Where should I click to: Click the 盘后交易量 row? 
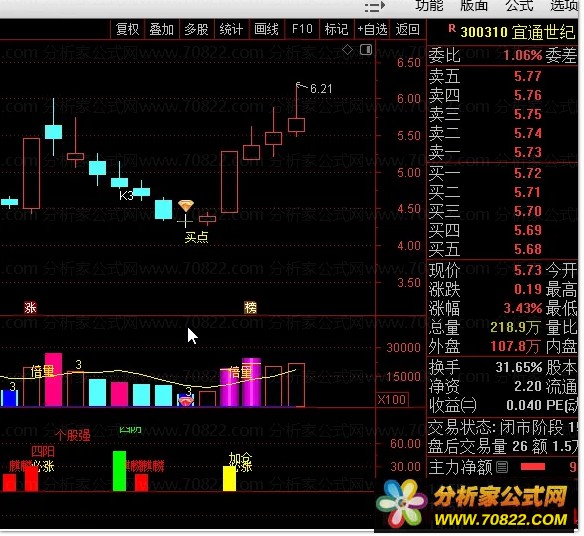[502, 446]
